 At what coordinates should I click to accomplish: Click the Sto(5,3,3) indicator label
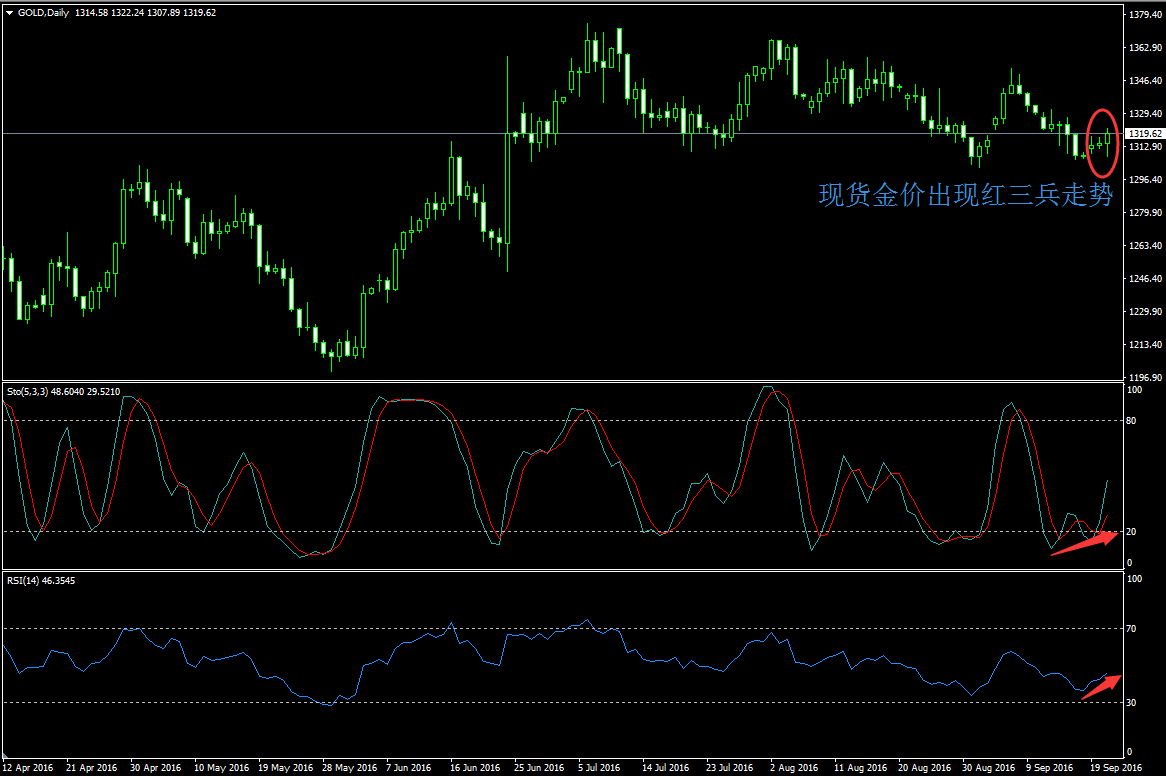[28, 392]
